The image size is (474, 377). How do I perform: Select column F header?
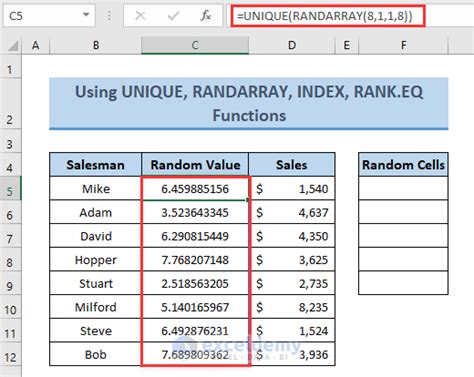coord(403,45)
